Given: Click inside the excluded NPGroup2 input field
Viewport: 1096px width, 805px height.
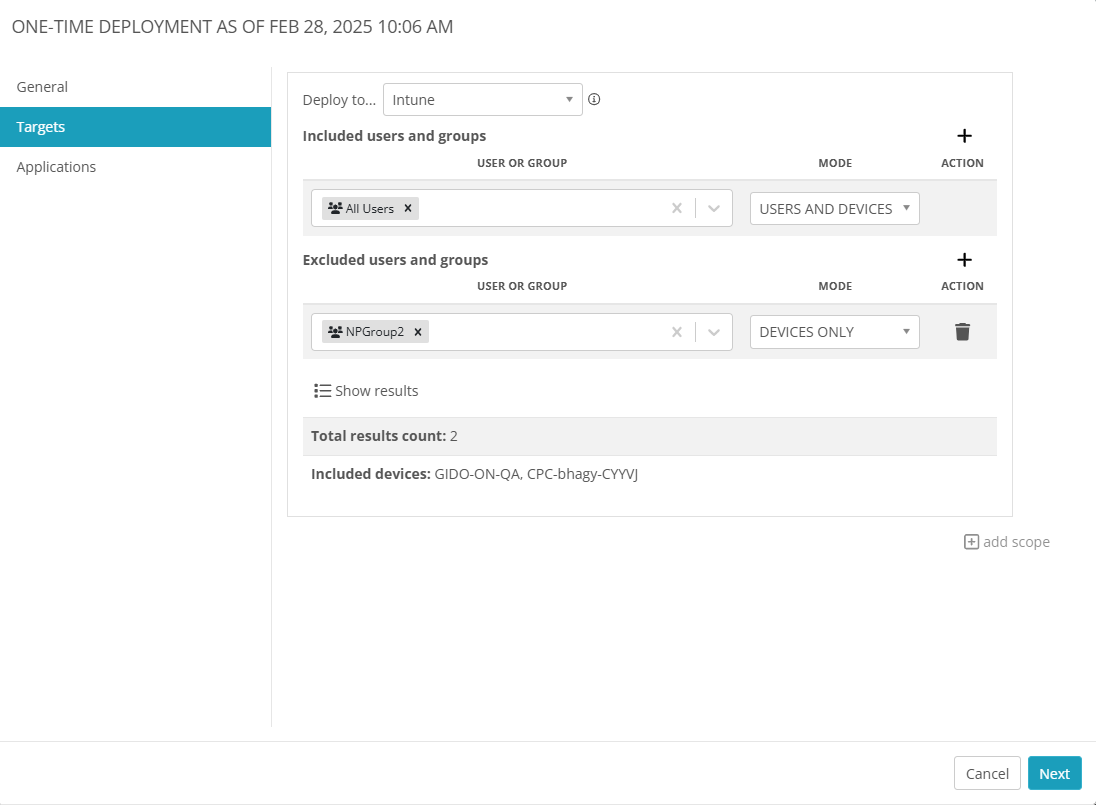Looking at the screenshot, I should click(x=545, y=332).
